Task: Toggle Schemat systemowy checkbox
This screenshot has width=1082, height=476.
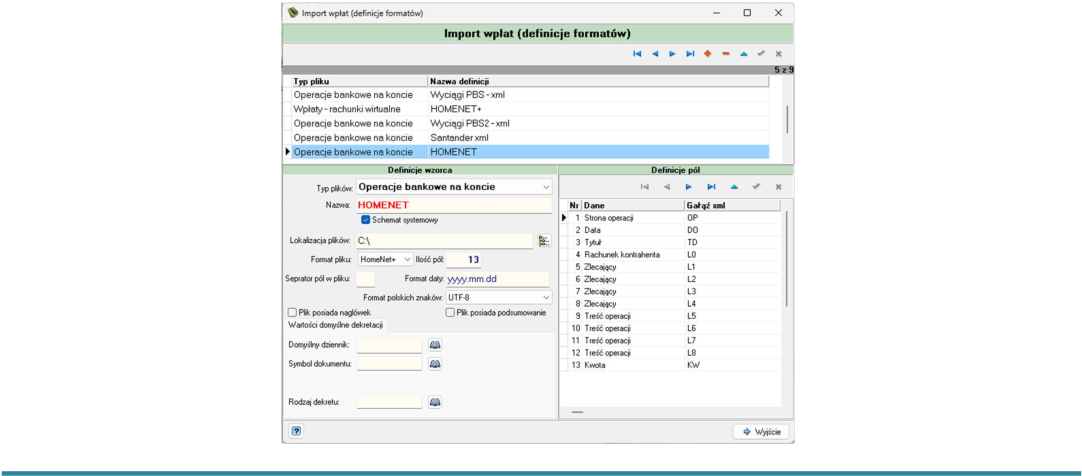Action: coord(366,220)
